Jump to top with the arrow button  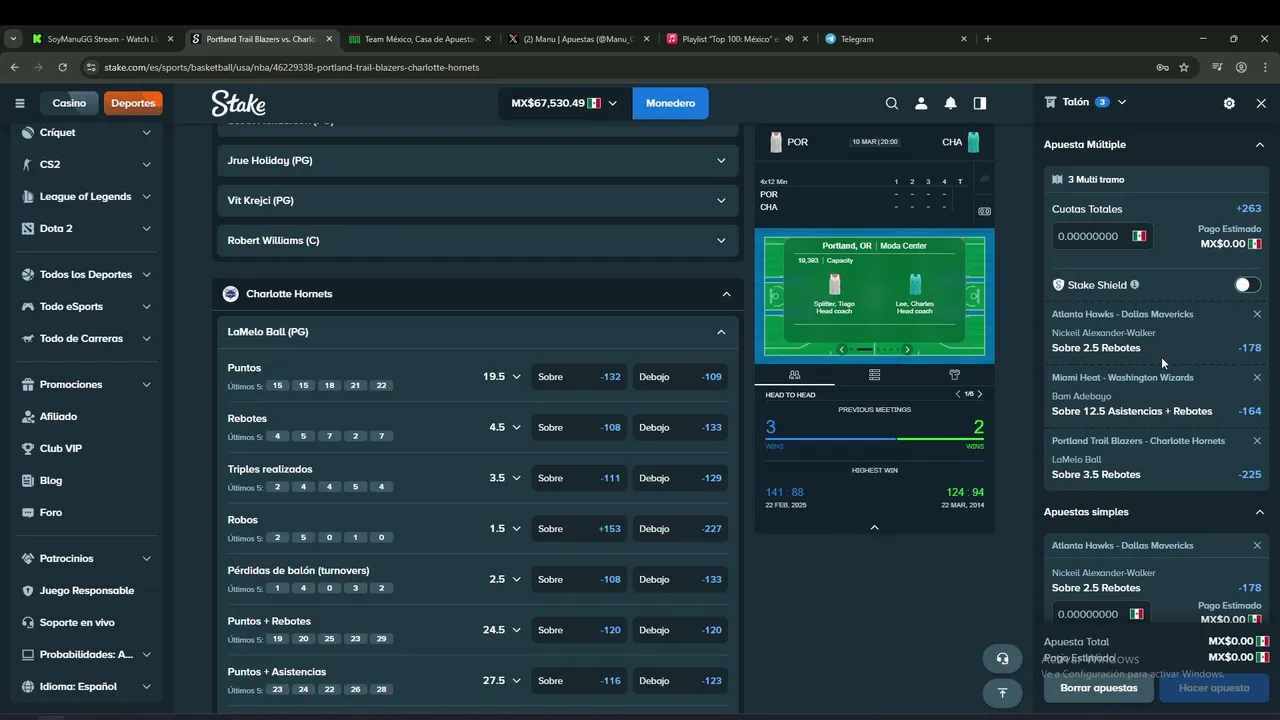pyautogui.click(x=1002, y=692)
